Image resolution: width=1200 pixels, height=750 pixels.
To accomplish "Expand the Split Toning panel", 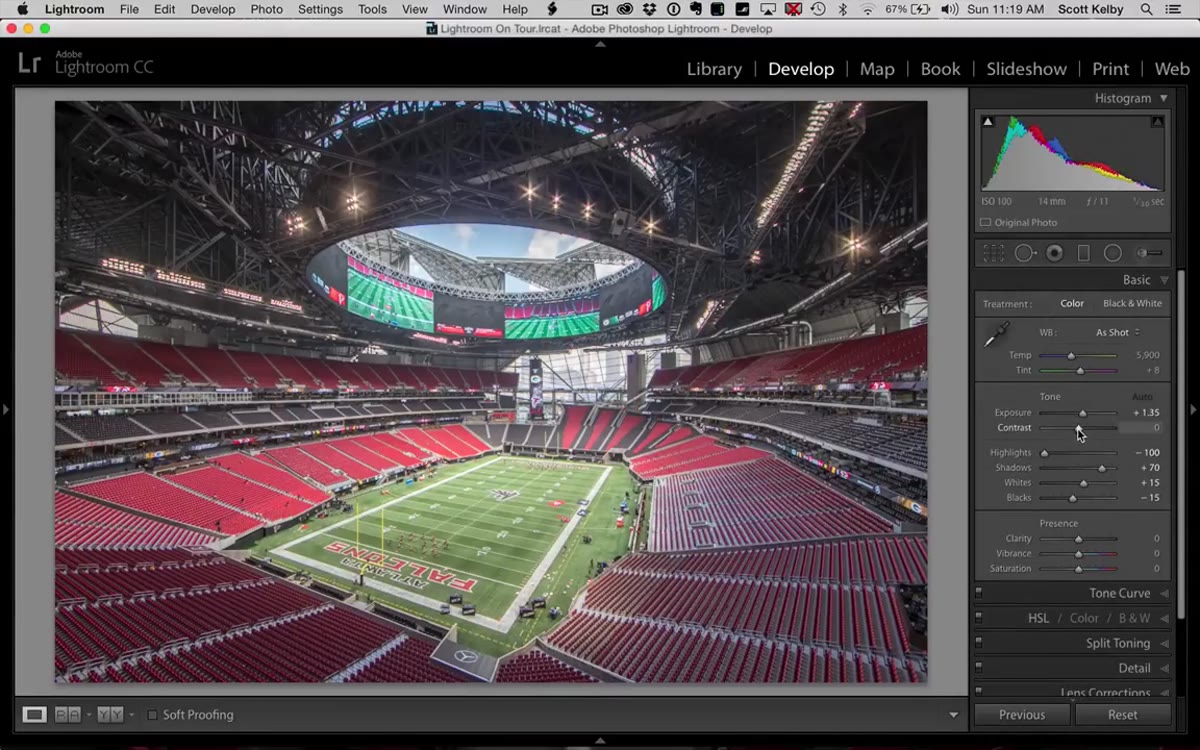I will click(1164, 644).
